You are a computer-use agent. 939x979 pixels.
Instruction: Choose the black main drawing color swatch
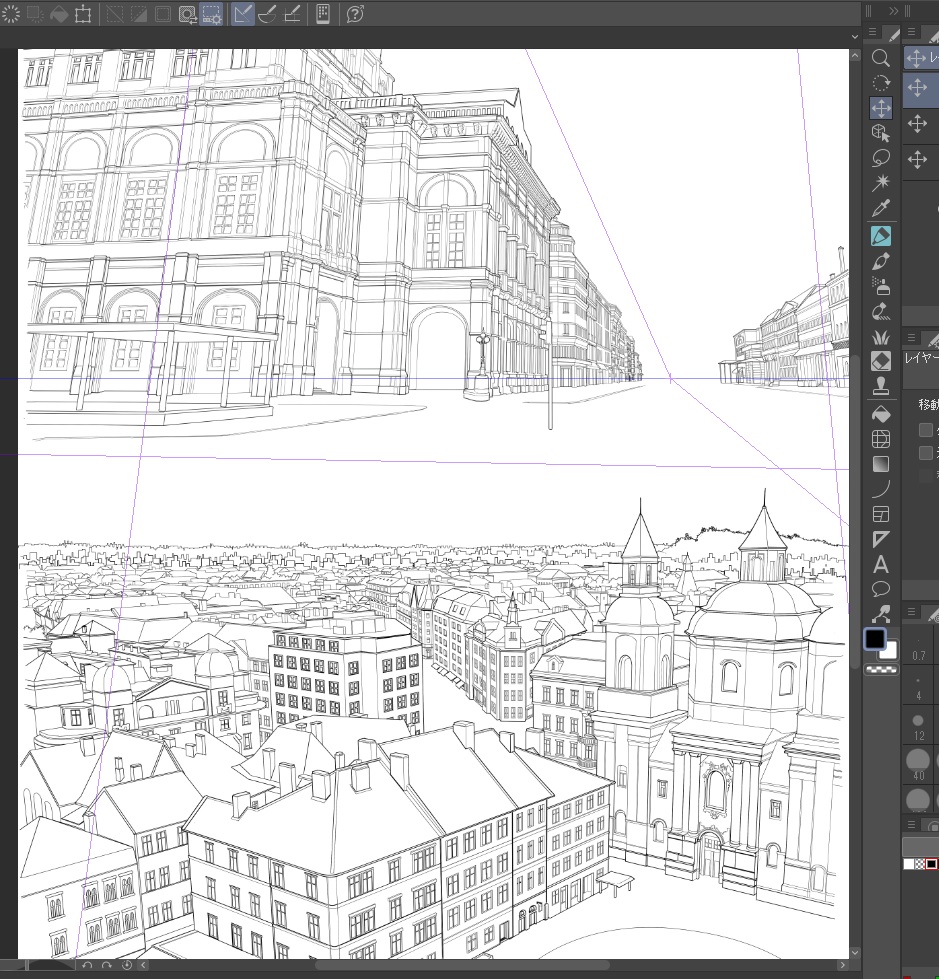pos(875,639)
